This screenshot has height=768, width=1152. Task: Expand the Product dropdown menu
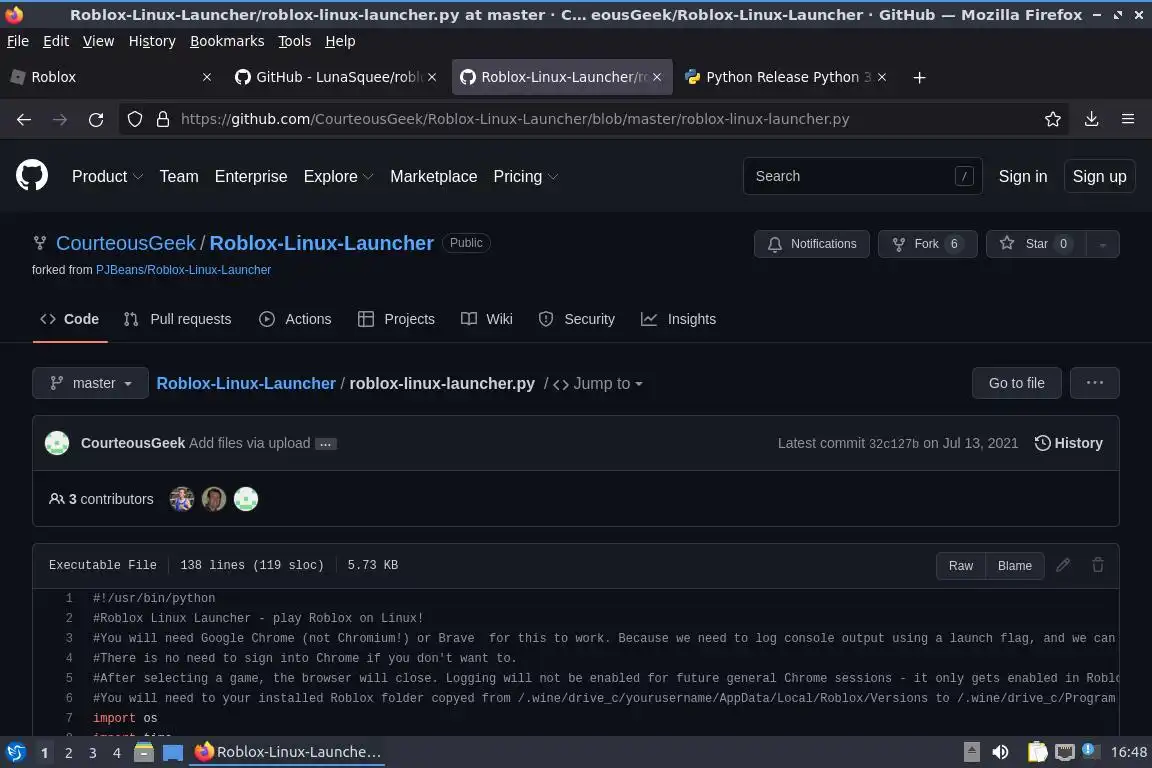107,176
